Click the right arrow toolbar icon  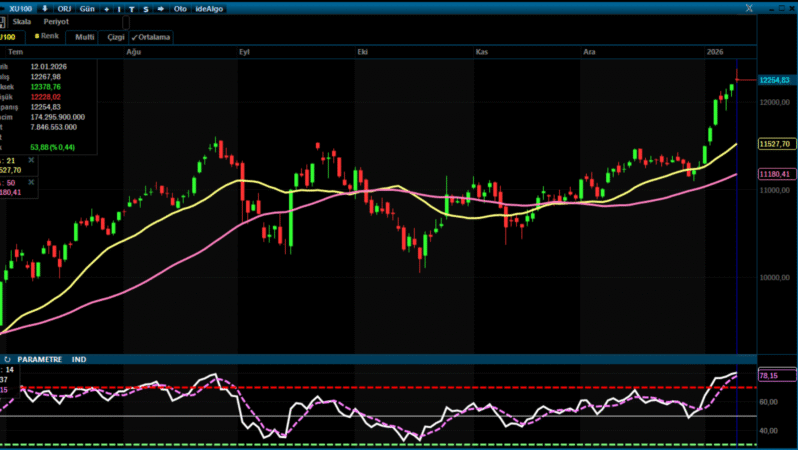click(160, 8)
